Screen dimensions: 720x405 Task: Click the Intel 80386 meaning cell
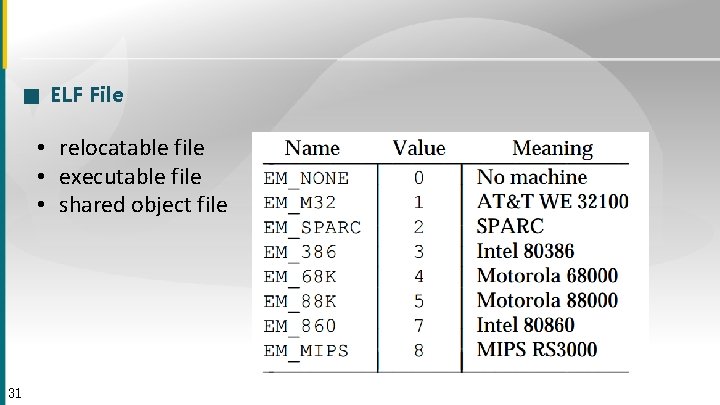pyautogui.click(x=525, y=251)
